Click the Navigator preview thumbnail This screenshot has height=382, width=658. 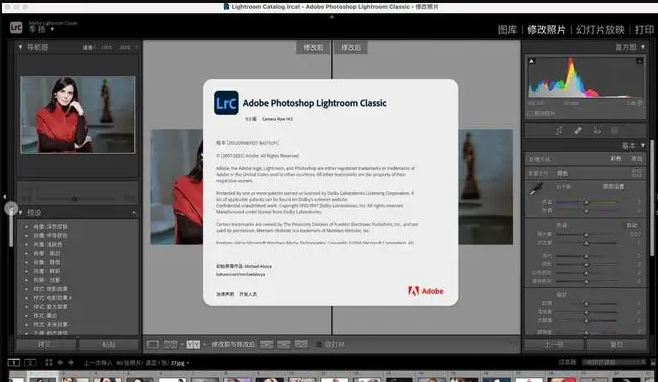click(x=78, y=115)
